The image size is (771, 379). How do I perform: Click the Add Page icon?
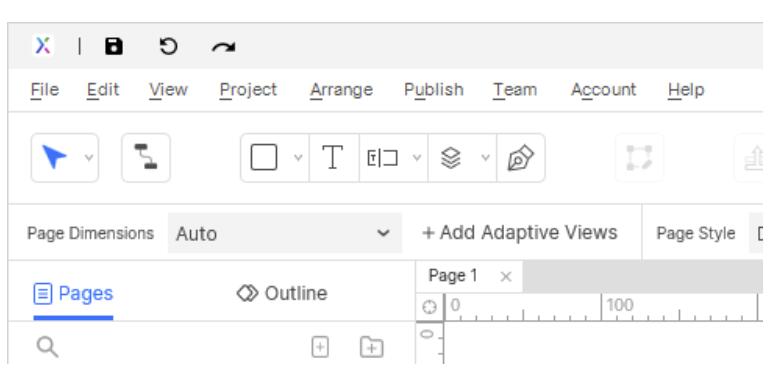click(x=320, y=347)
